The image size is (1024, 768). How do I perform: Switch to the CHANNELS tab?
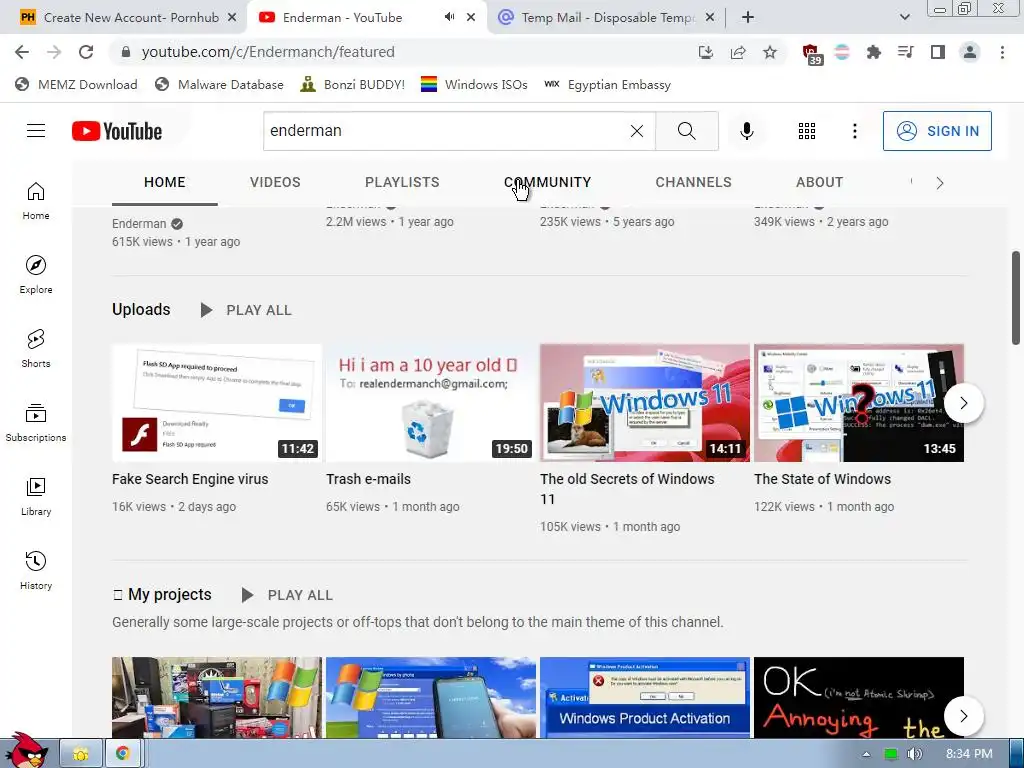coord(694,182)
